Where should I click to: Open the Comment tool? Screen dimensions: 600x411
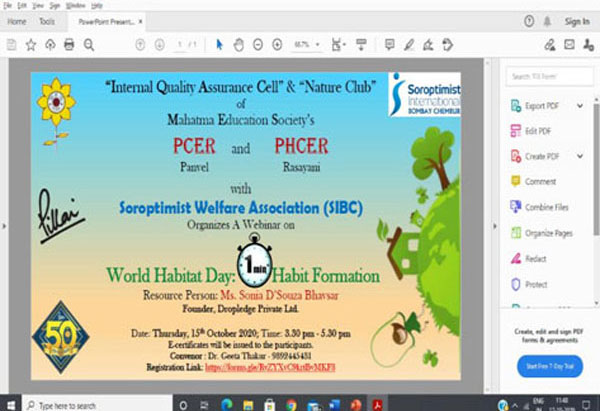(x=533, y=181)
